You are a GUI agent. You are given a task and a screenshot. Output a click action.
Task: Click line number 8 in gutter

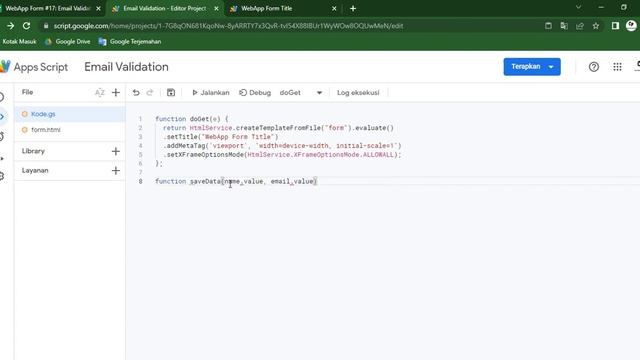[140, 181]
